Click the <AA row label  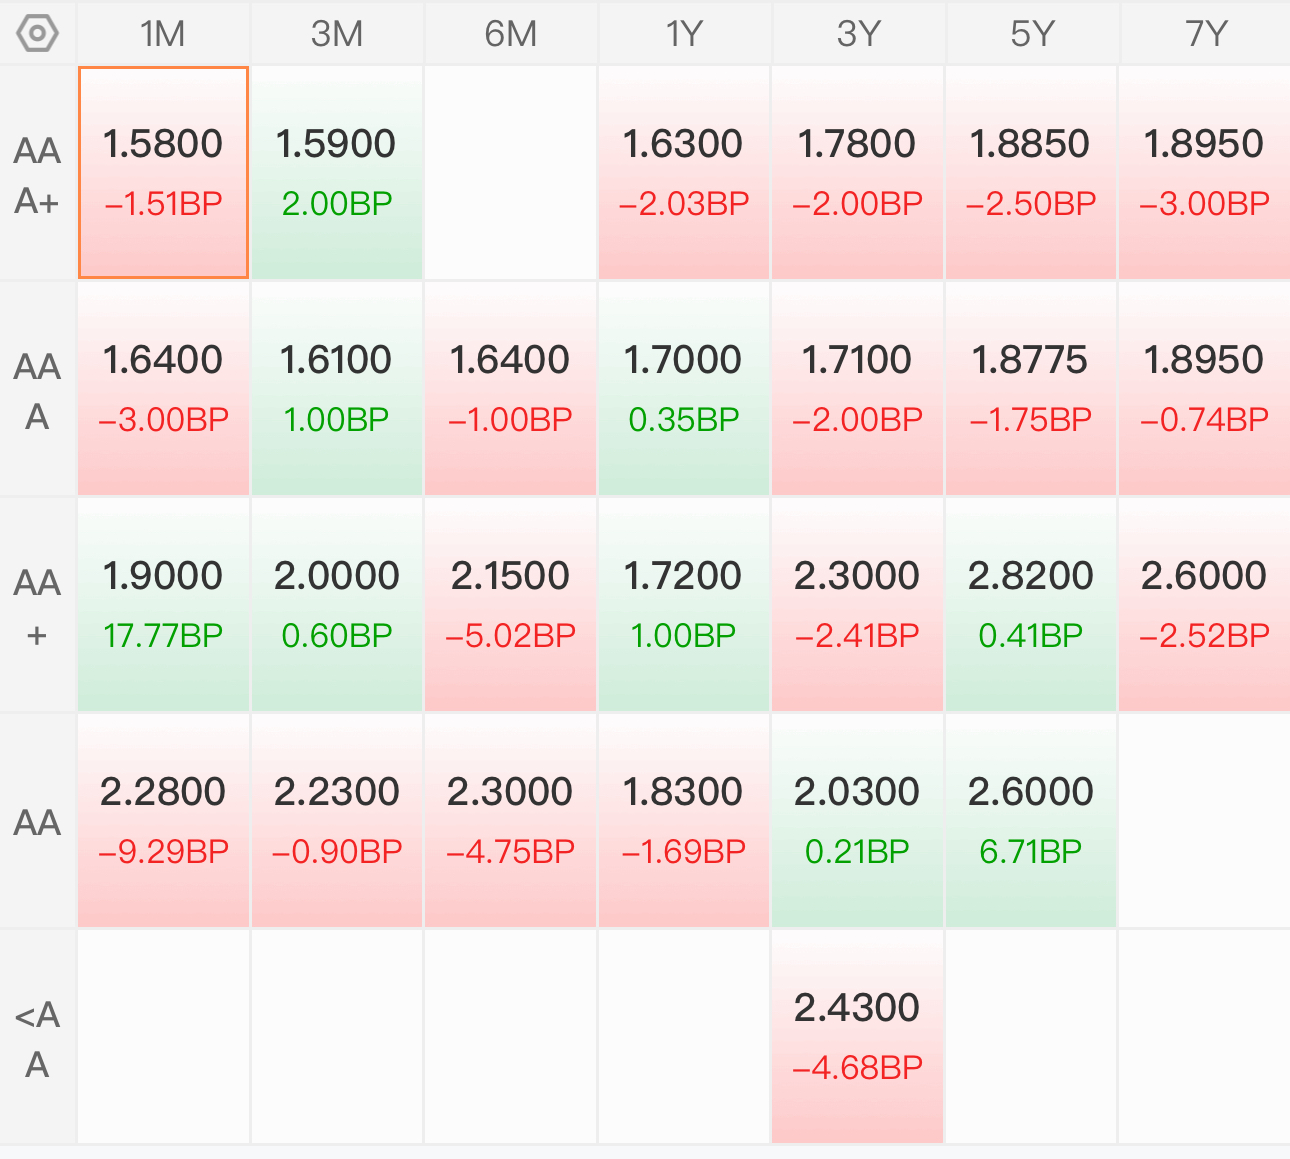pyautogui.click(x=38, y=1038)
